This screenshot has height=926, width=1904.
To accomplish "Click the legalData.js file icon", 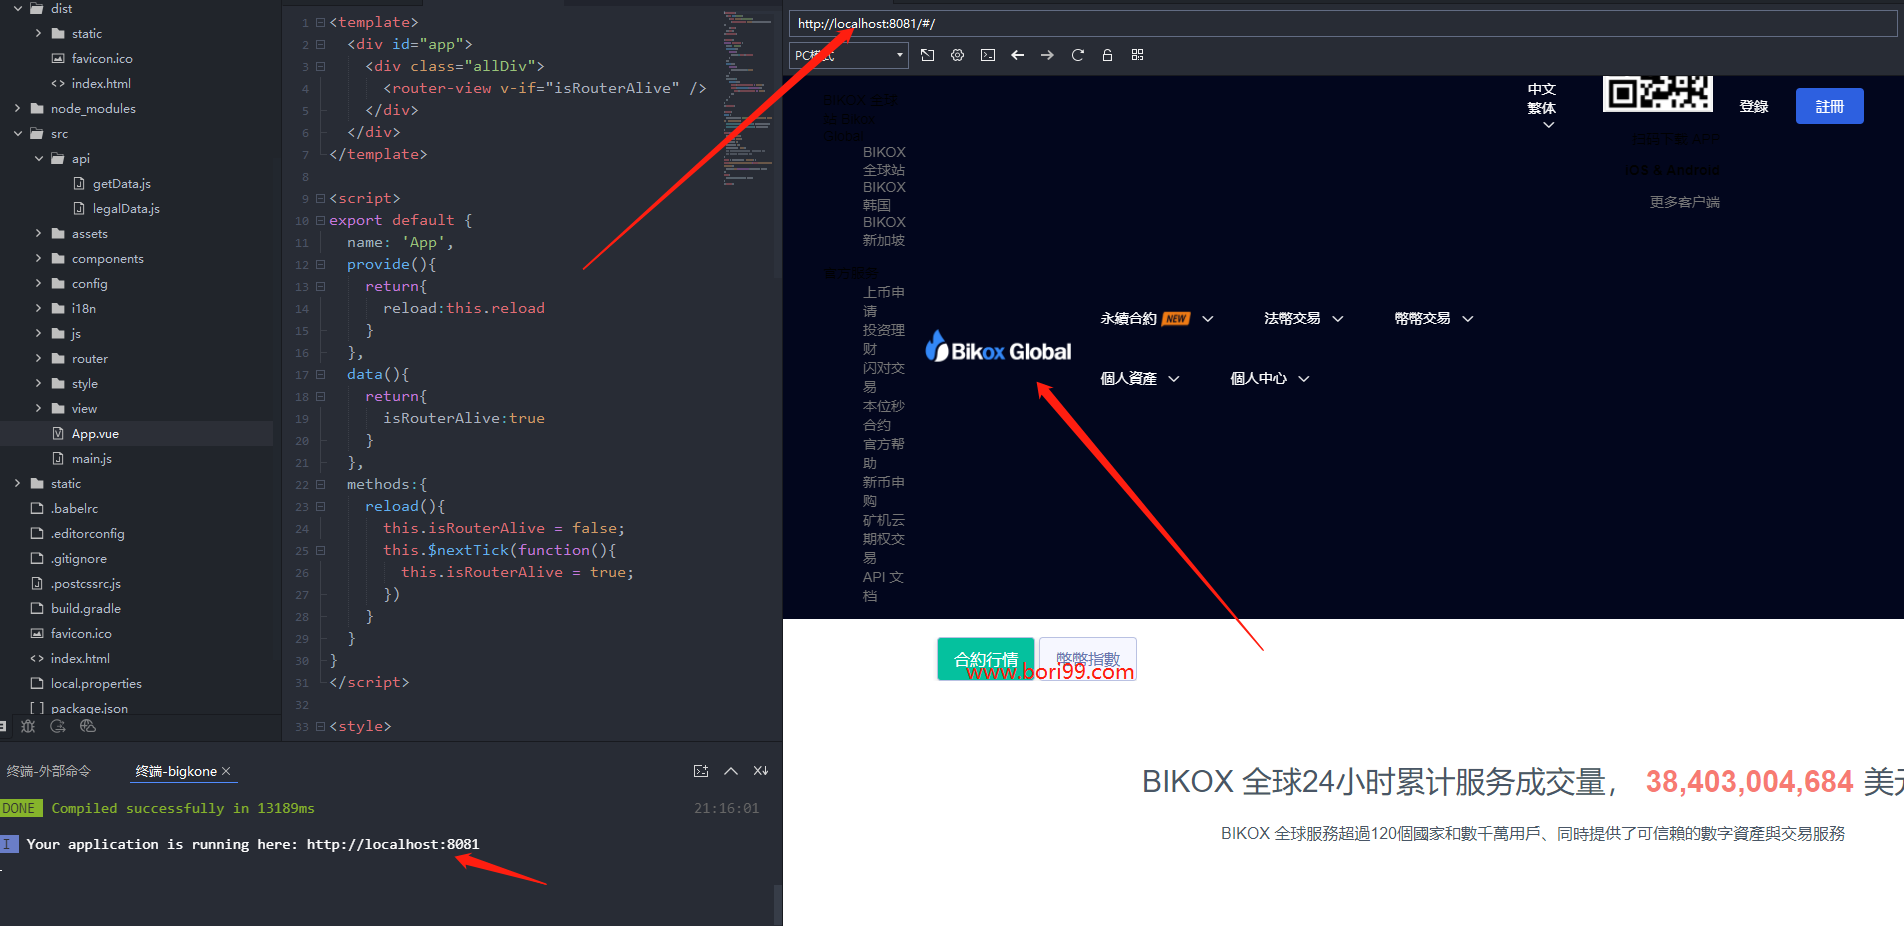I will (79, 209).
